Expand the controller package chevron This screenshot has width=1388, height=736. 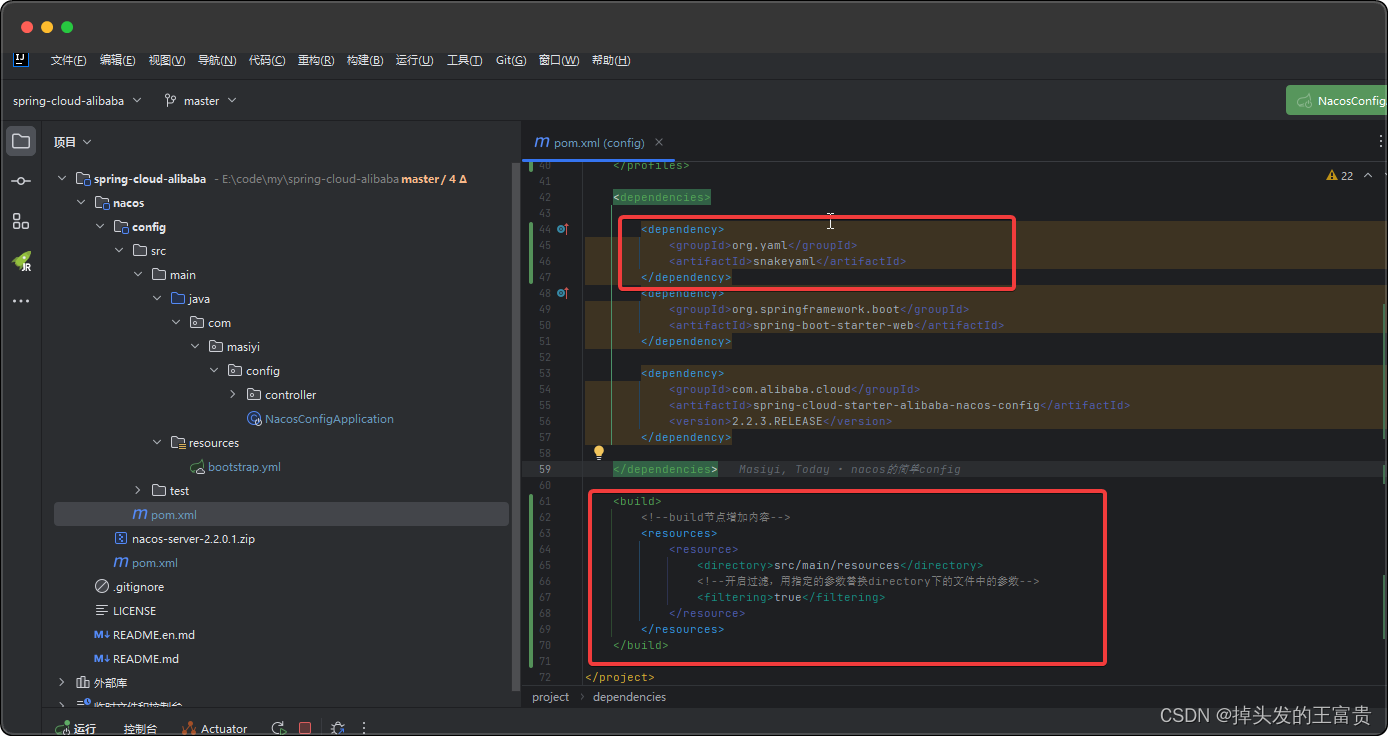(233, 395)
